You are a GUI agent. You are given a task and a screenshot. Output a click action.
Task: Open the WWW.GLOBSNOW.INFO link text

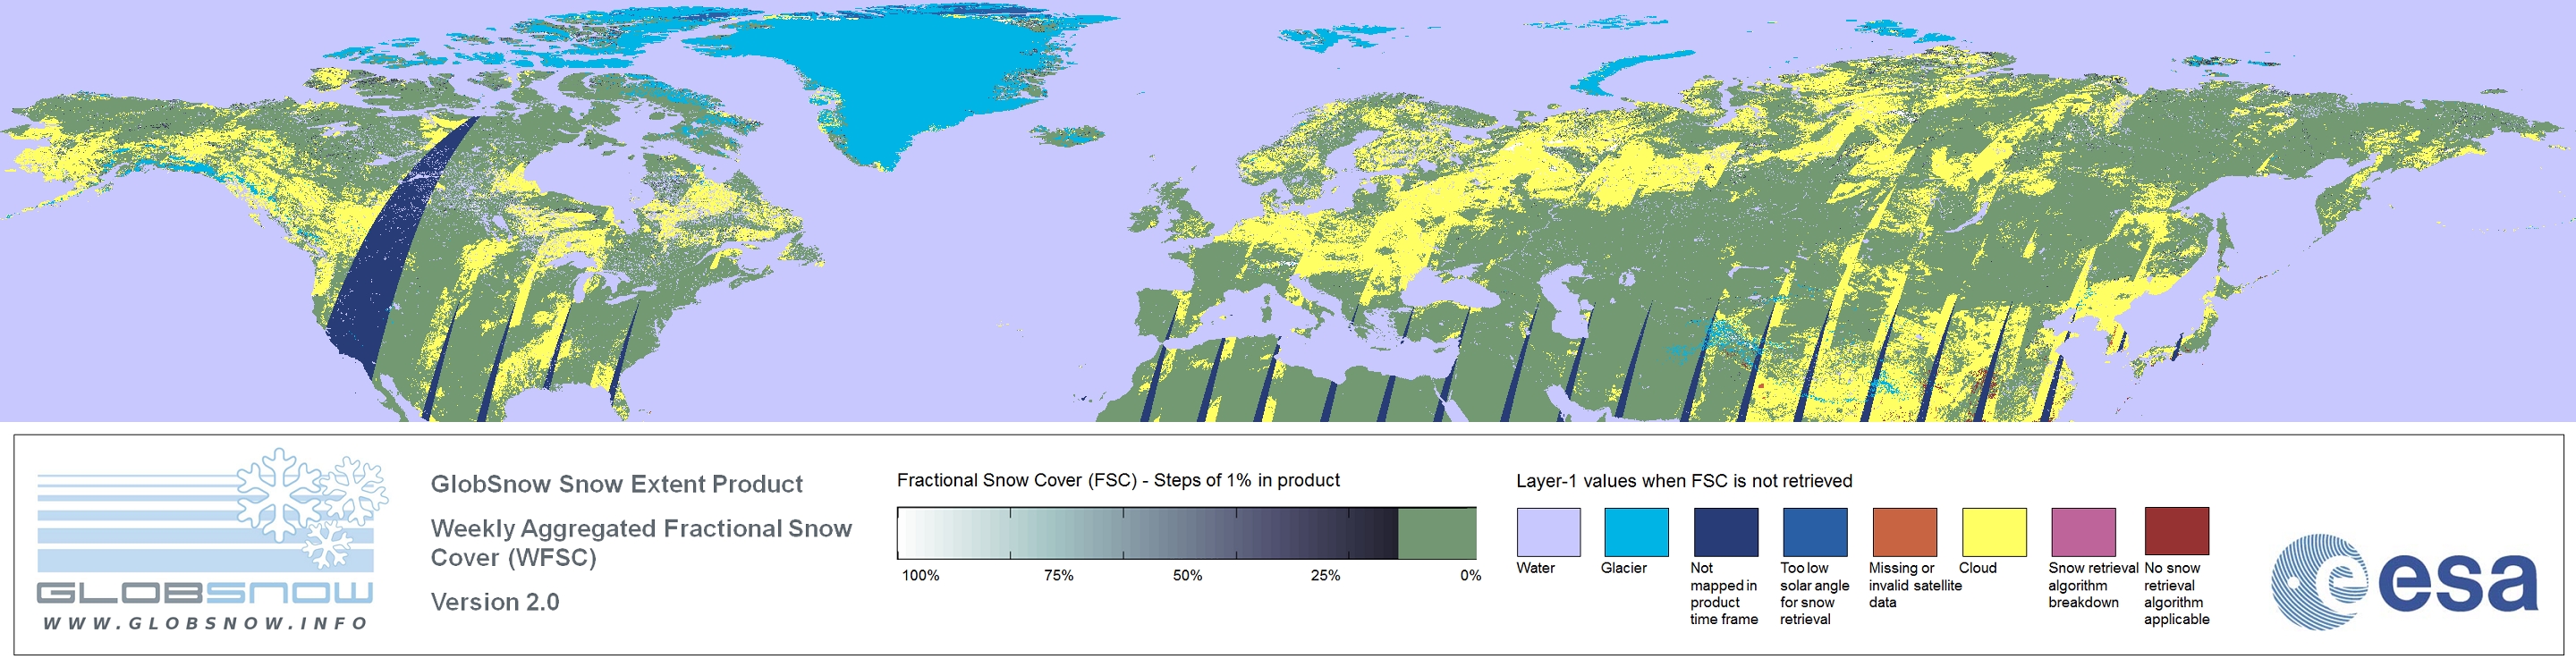(205, 623)
